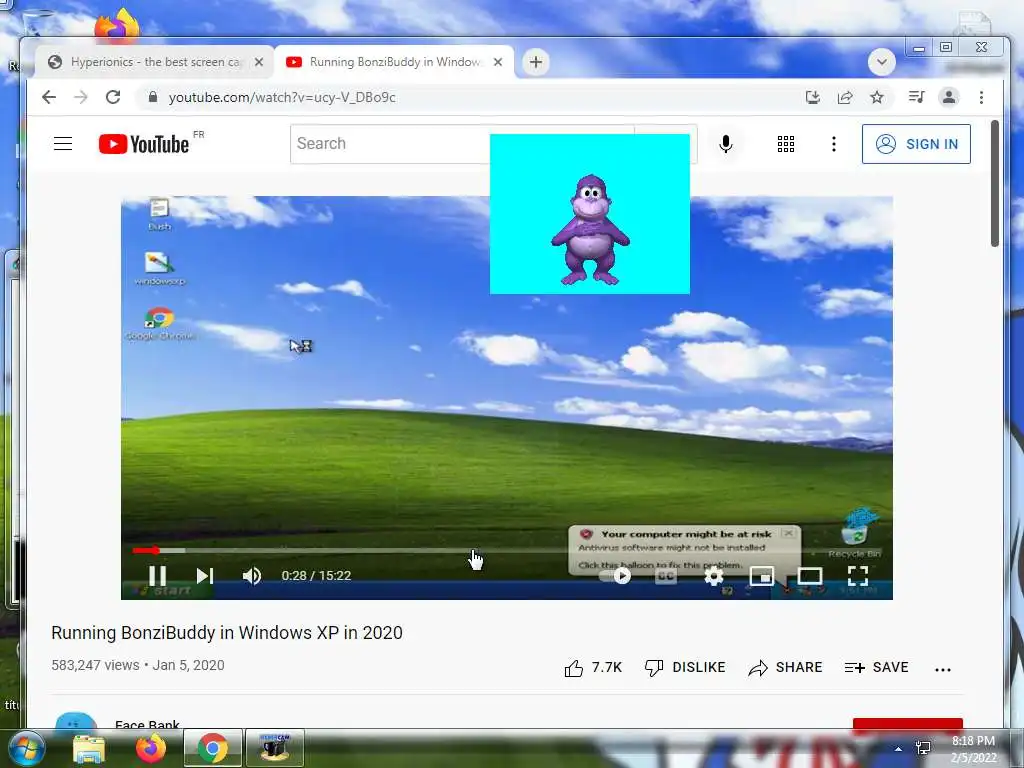Show hidden system tray icons
Screen dimensions: 1024x768
pyautogui.click(x=898, y=749)
